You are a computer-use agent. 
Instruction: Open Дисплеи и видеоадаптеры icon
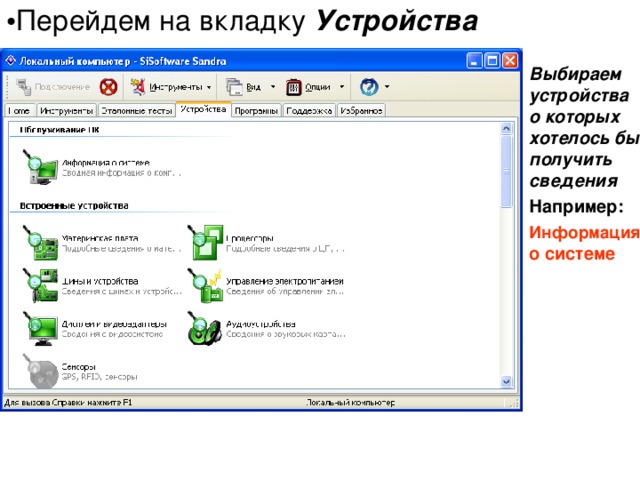click(40, 329)
